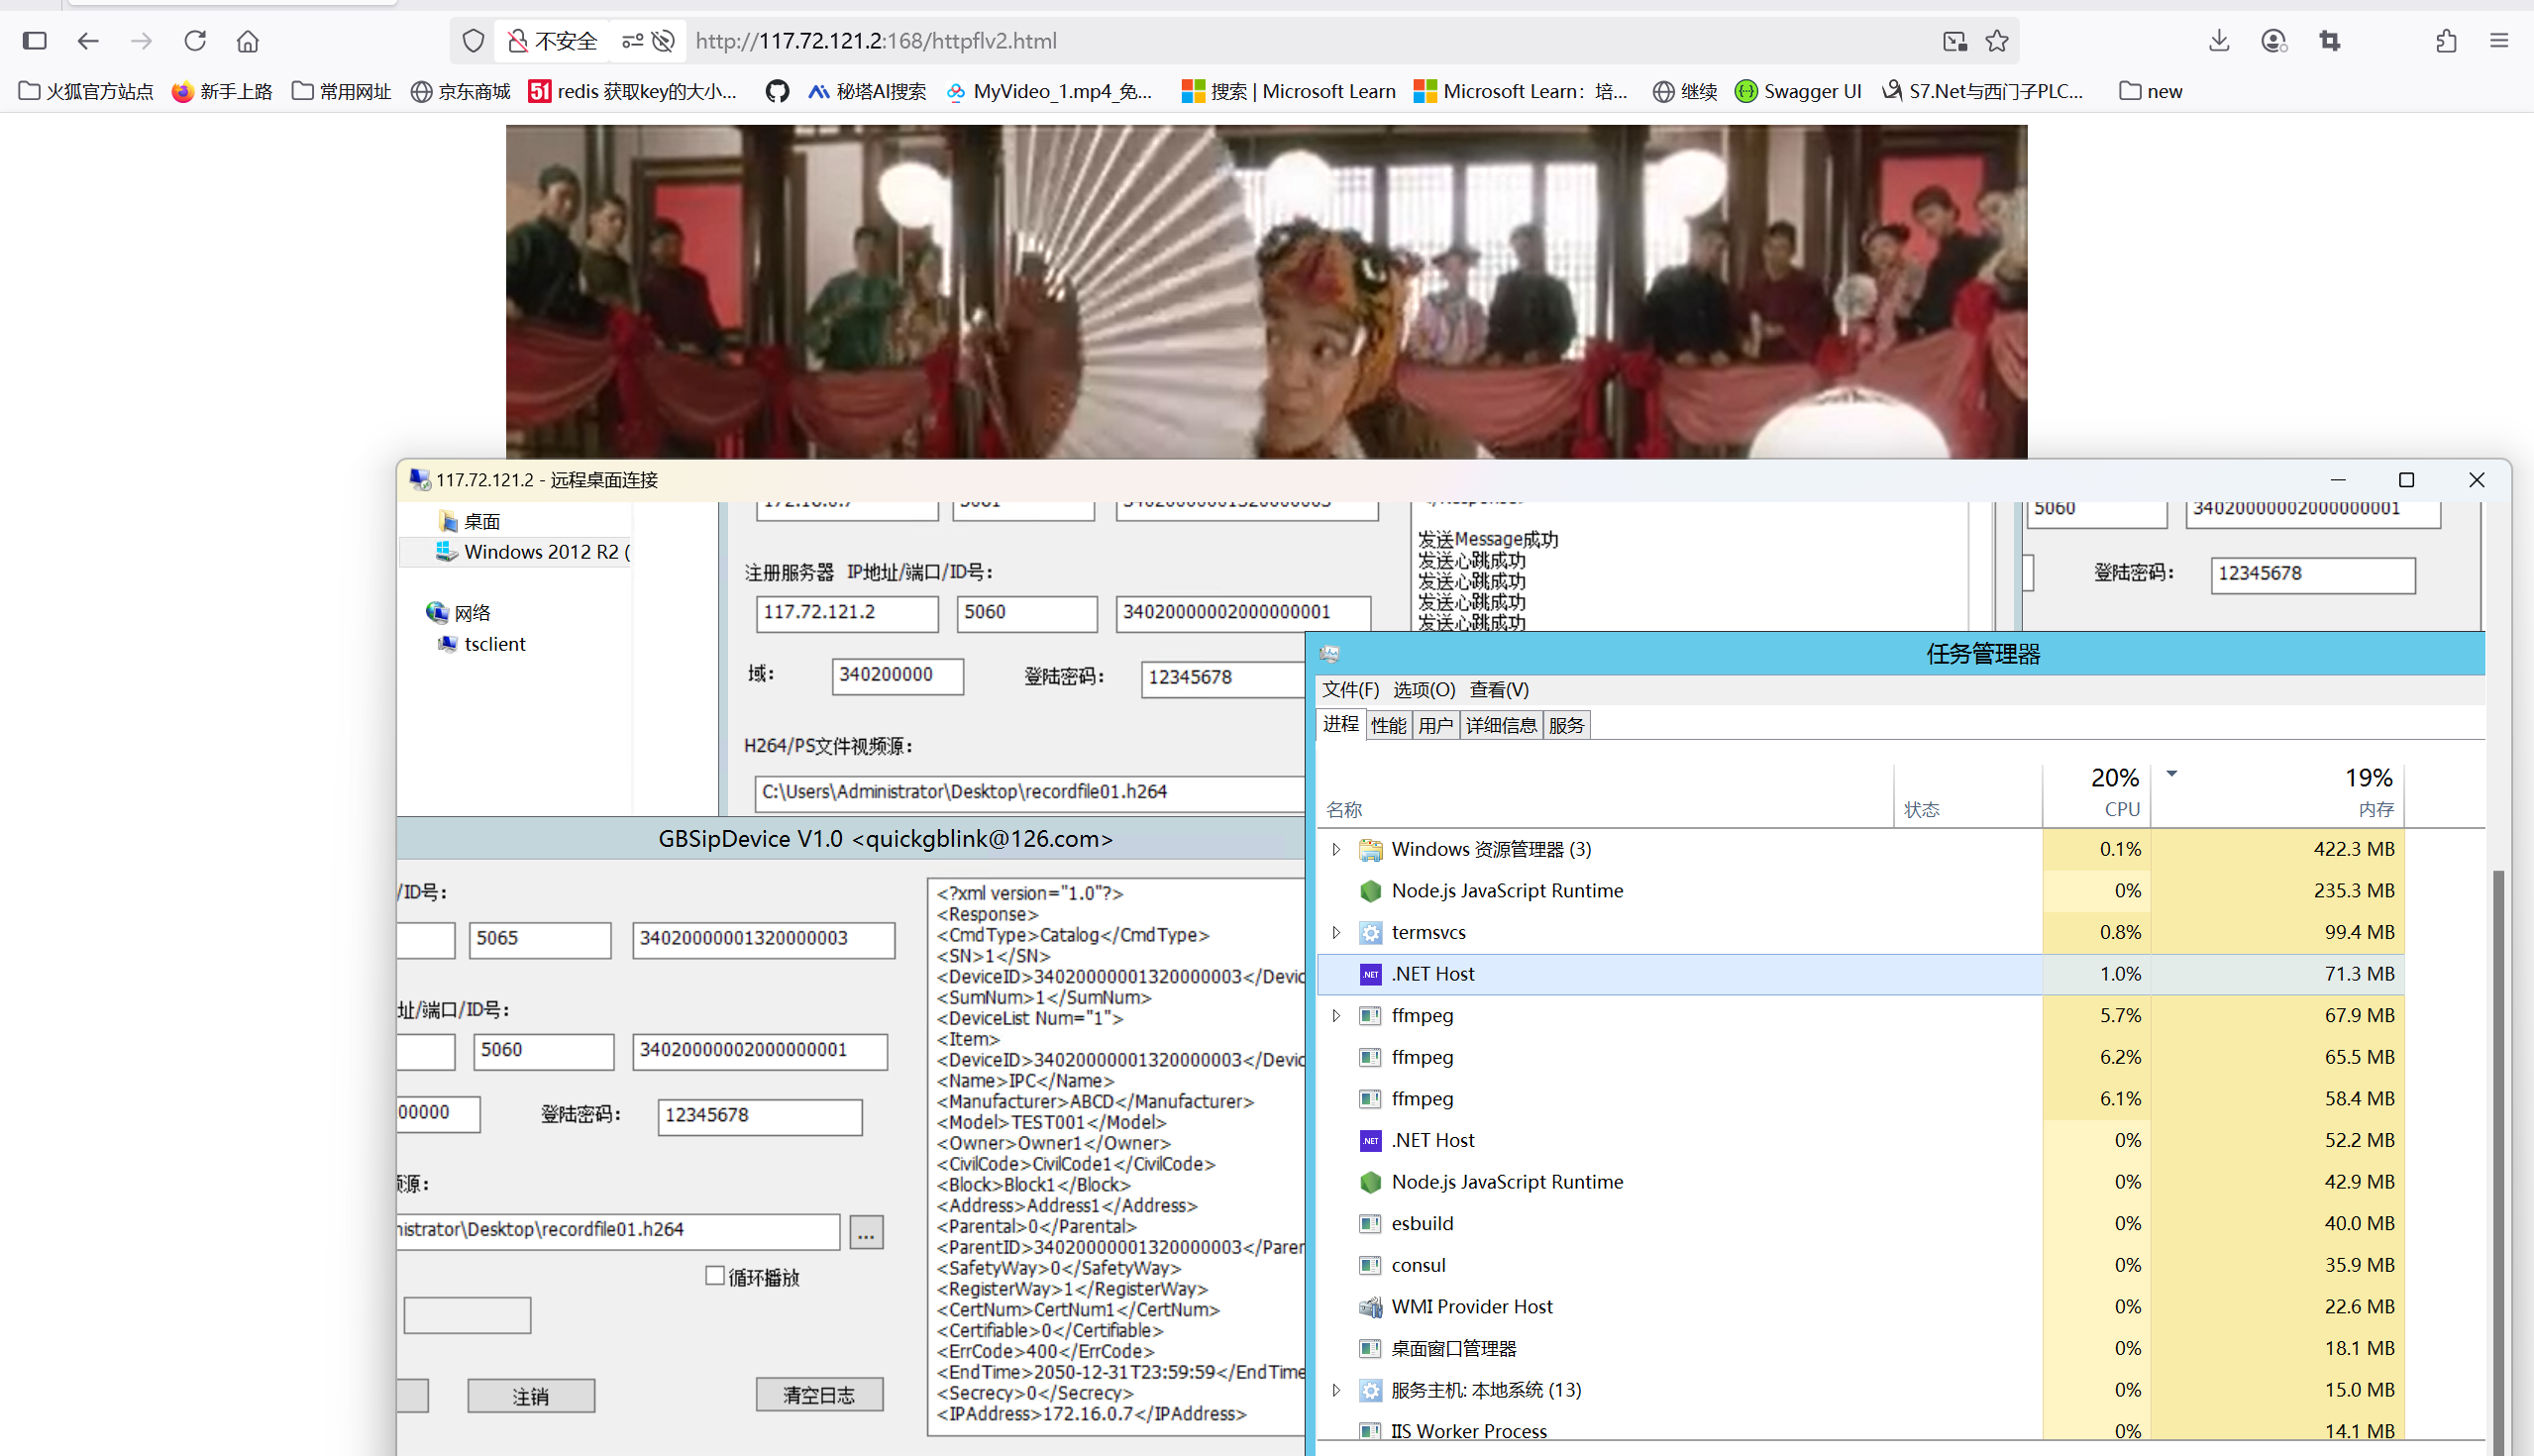Click the 清空日志 button
This screenshot has height=1456, width=2534.
point(819,1395)
